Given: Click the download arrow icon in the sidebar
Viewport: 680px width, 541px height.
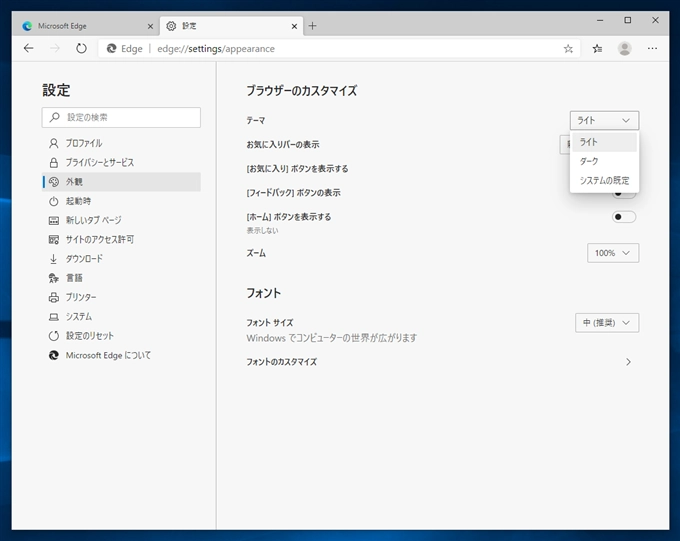Looking at the screenshot, I should tap(53, 259).
